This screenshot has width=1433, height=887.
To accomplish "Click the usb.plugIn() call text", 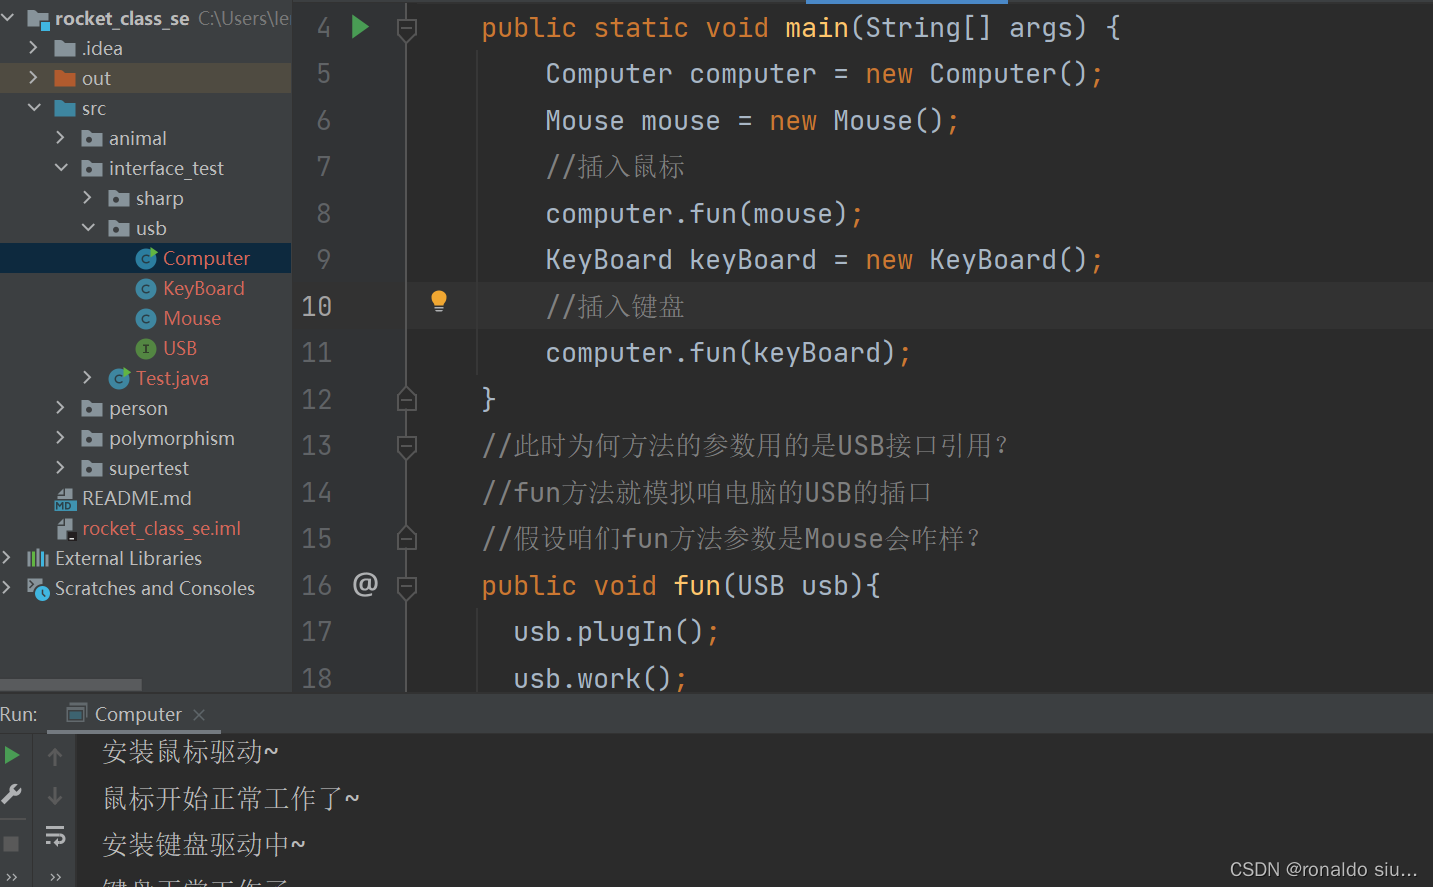I will 616,632.
